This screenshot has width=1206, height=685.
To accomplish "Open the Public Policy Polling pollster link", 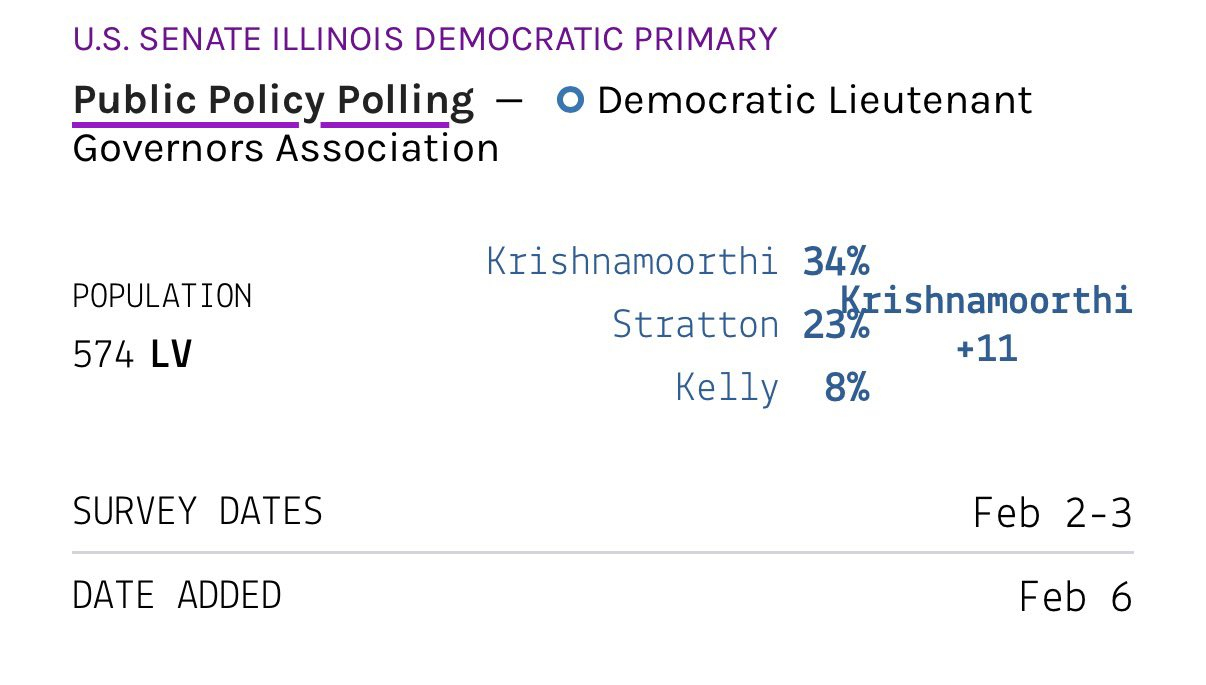I will 273,101.
